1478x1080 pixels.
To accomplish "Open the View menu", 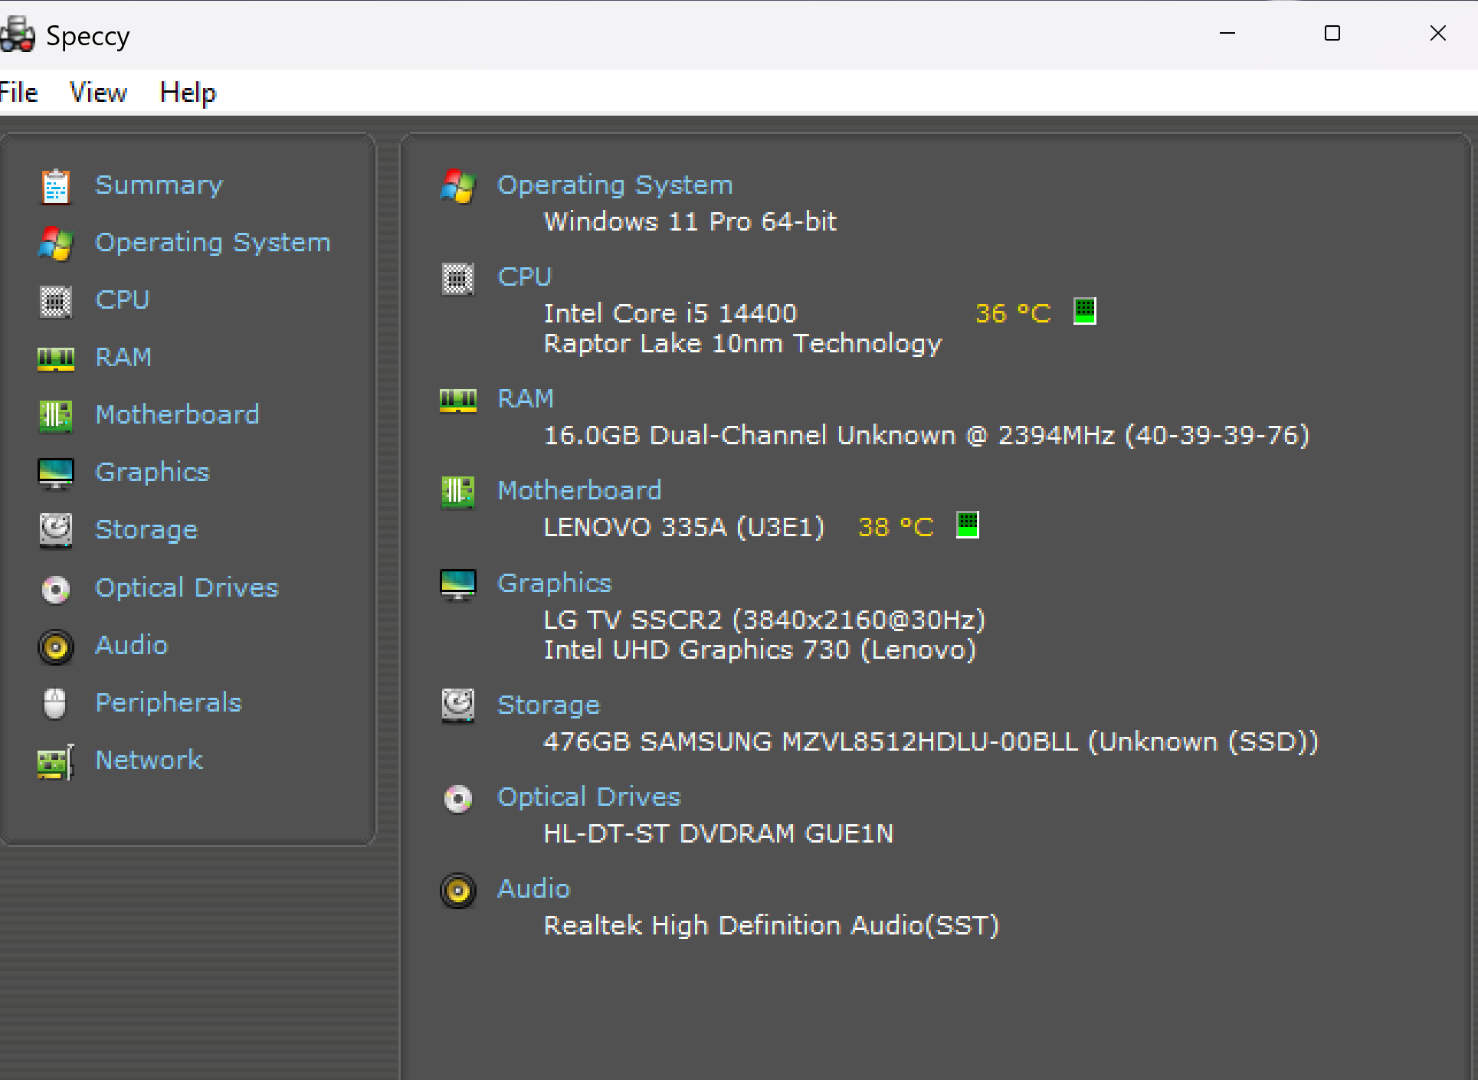I will click(98, 93).
